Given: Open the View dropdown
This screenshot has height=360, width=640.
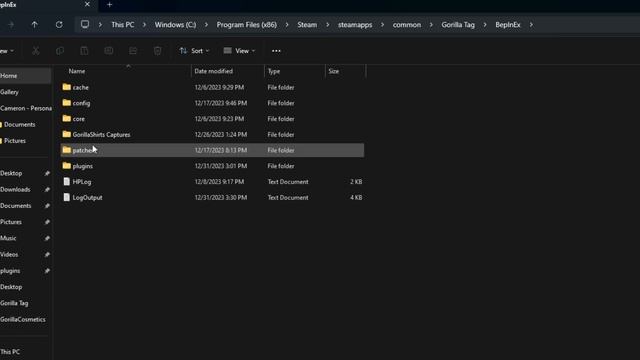Looking at the screenshot, I should (x=240, y=51).
